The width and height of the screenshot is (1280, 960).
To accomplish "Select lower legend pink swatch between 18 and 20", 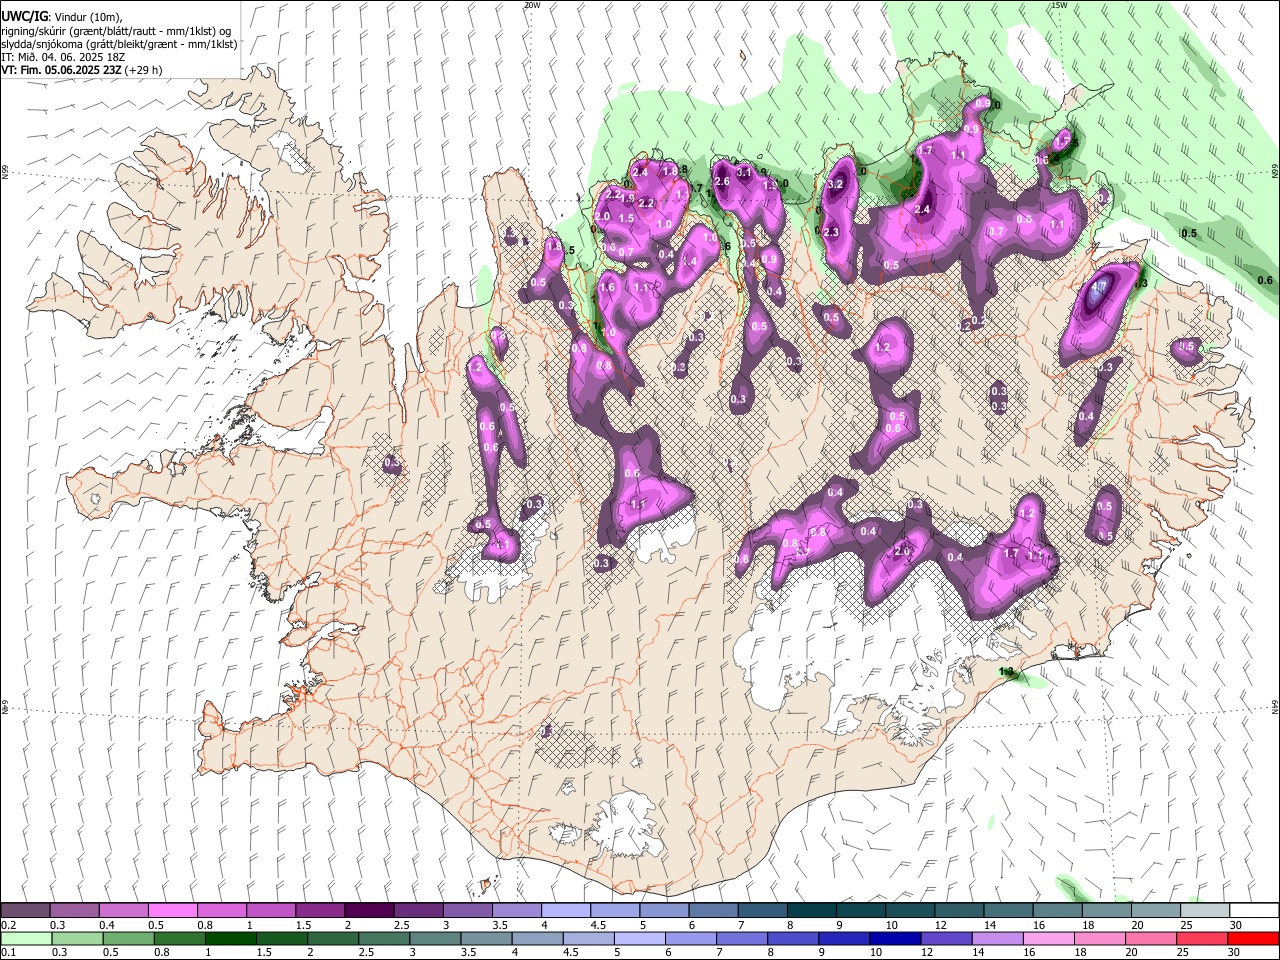I will [1101, 938].
